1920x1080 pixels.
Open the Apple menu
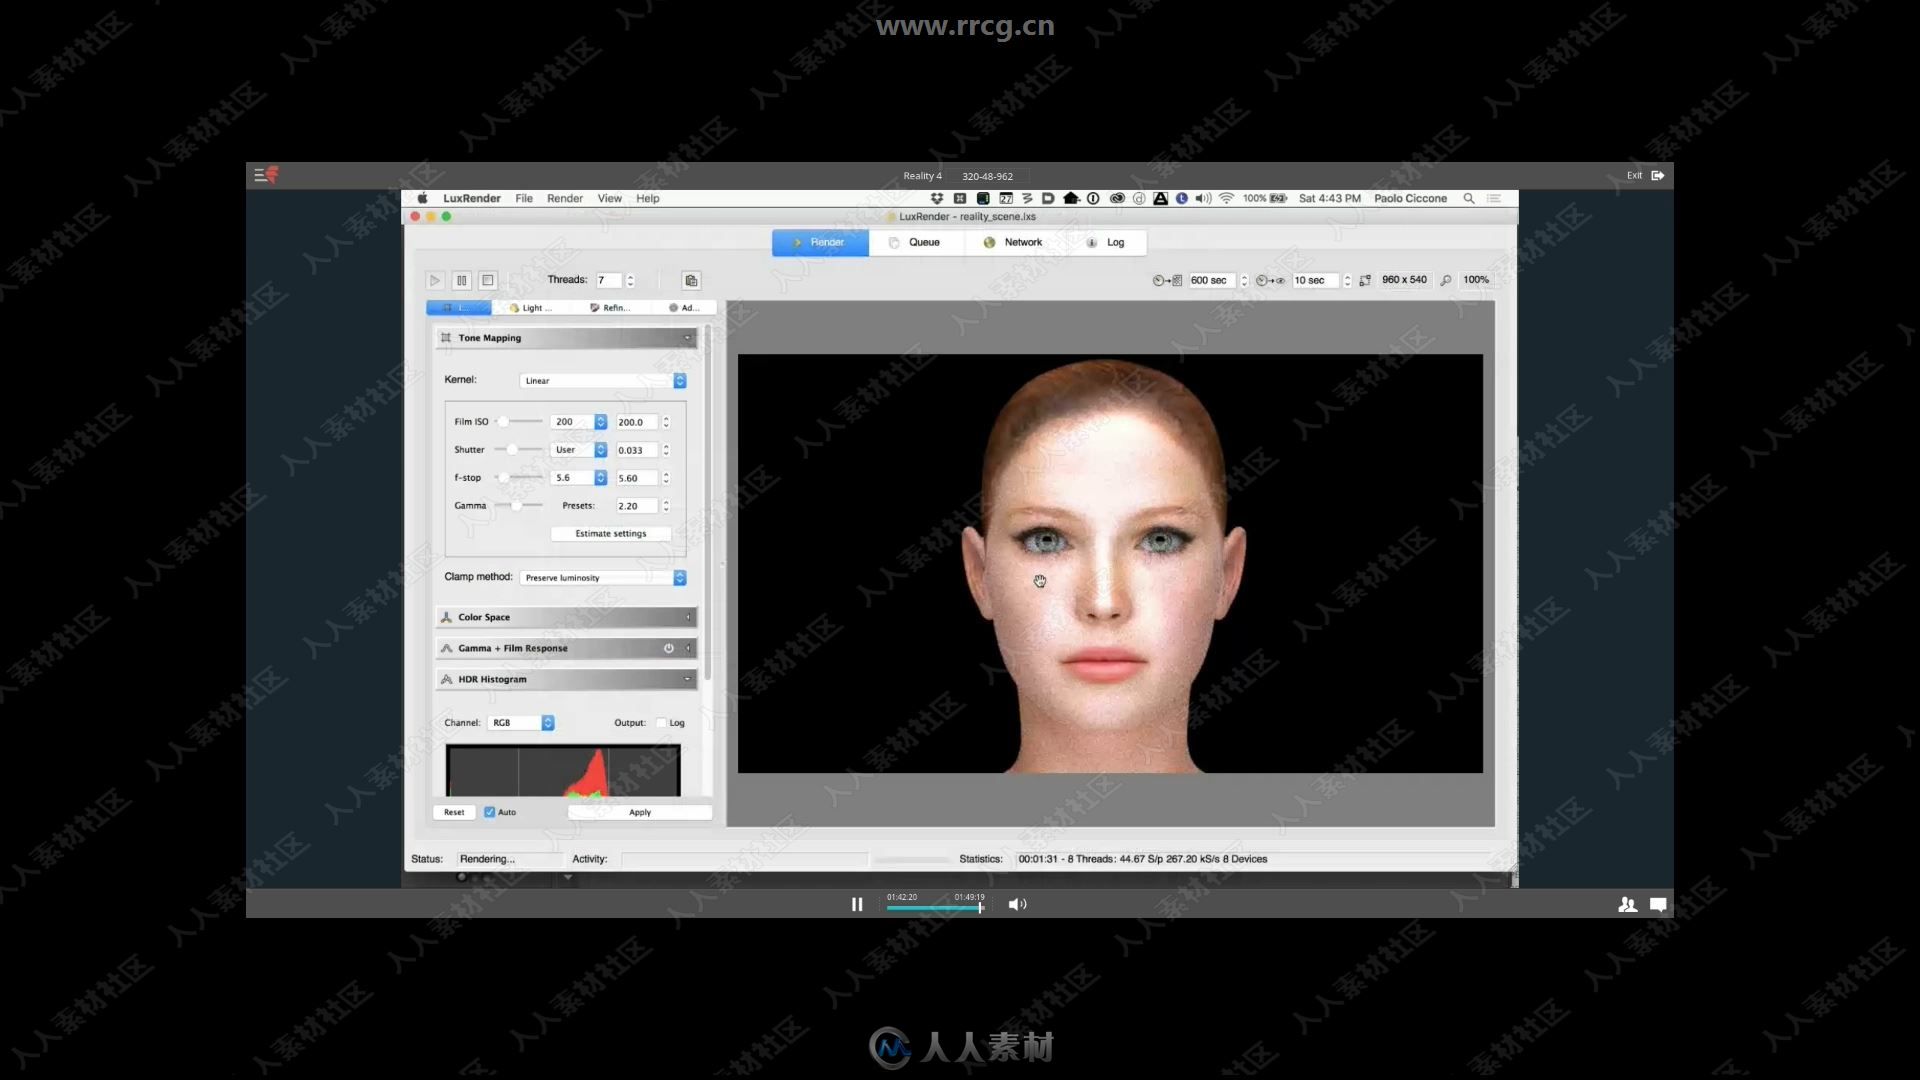(422, 198)
